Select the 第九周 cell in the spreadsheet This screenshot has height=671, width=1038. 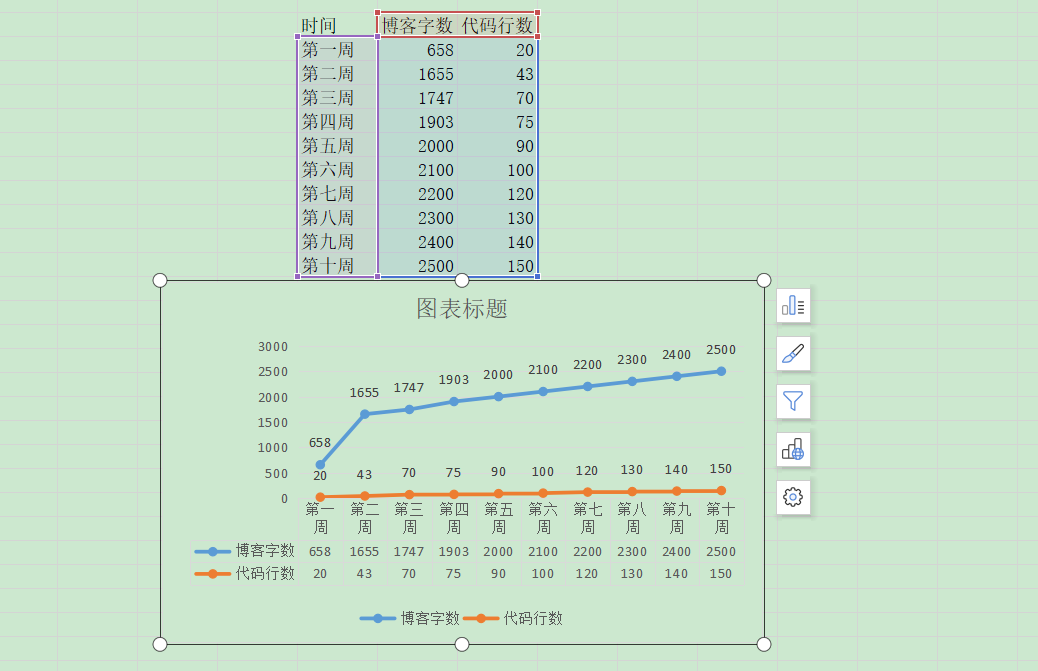[337, 242]
